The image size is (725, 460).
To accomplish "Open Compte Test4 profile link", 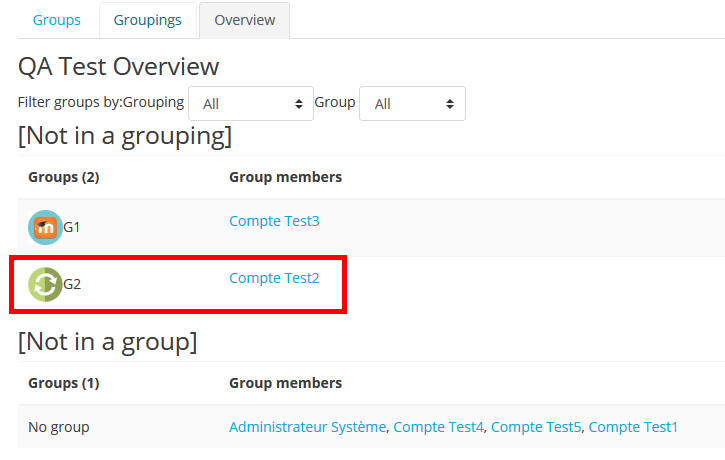I will tap(438, 427).
